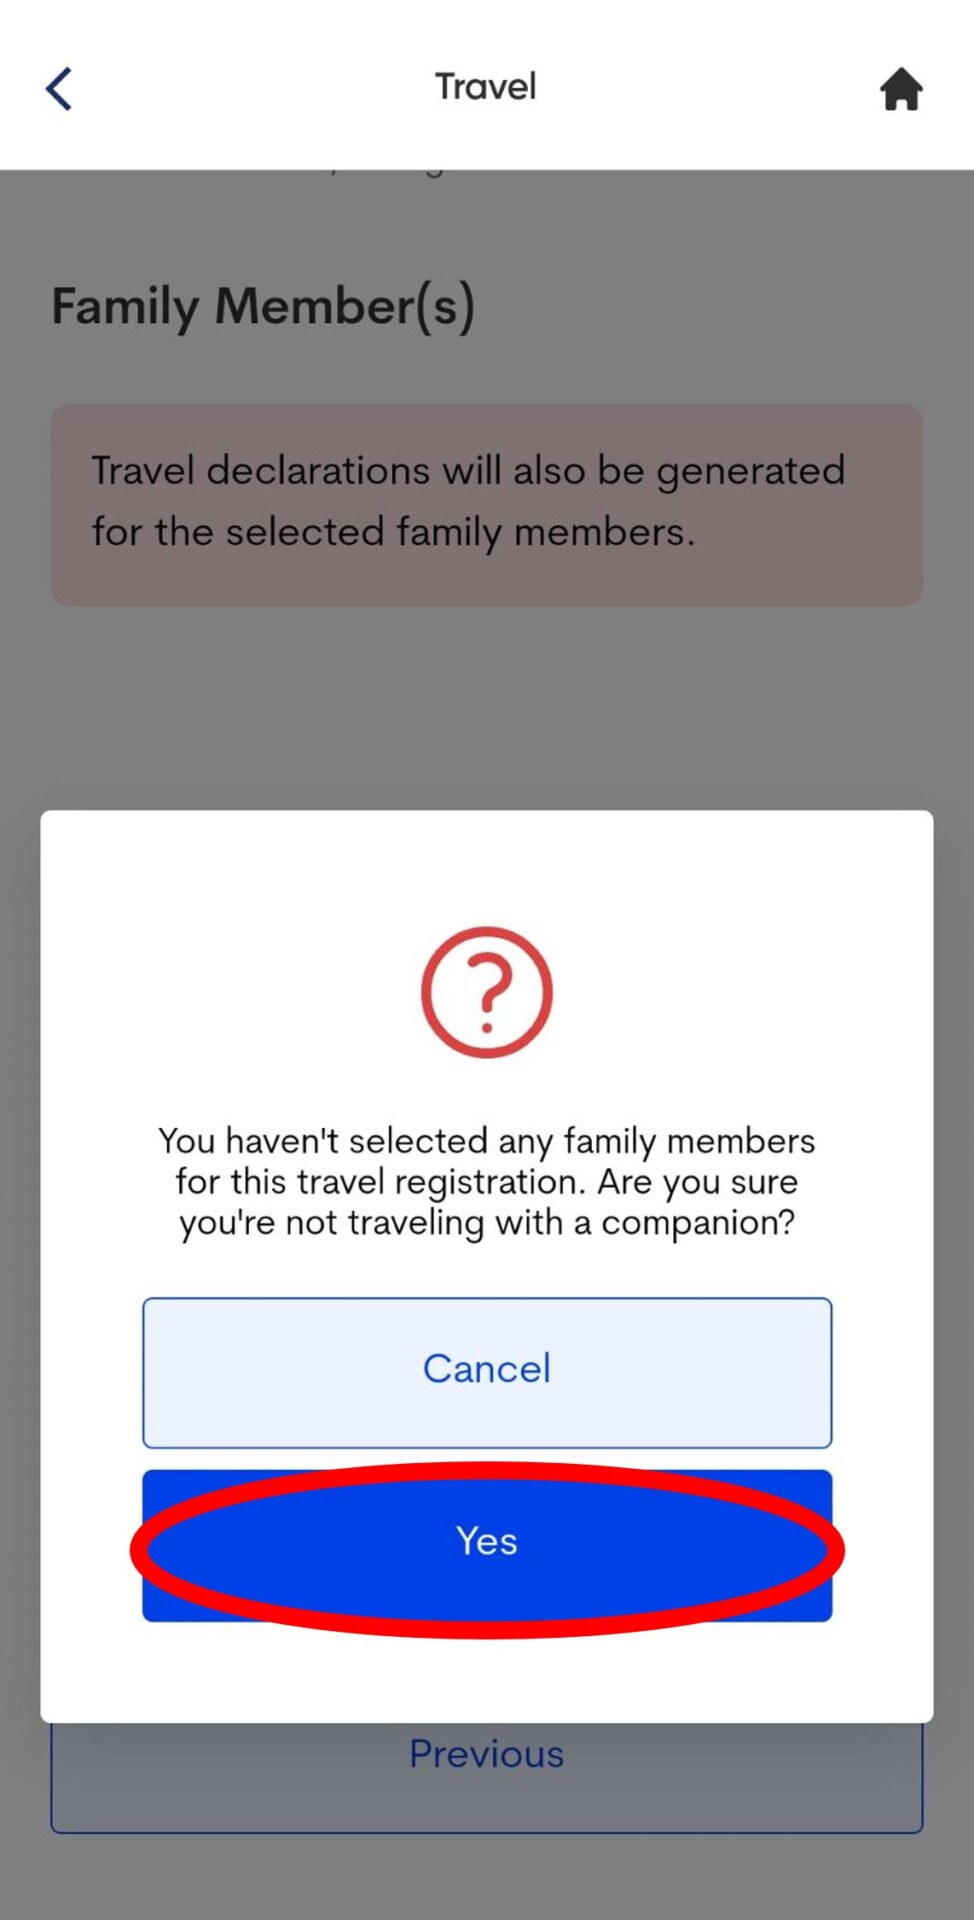Tap the black house icon
Image resolution: width=974 pixels, height=1920 pixels.
(901, 89)
